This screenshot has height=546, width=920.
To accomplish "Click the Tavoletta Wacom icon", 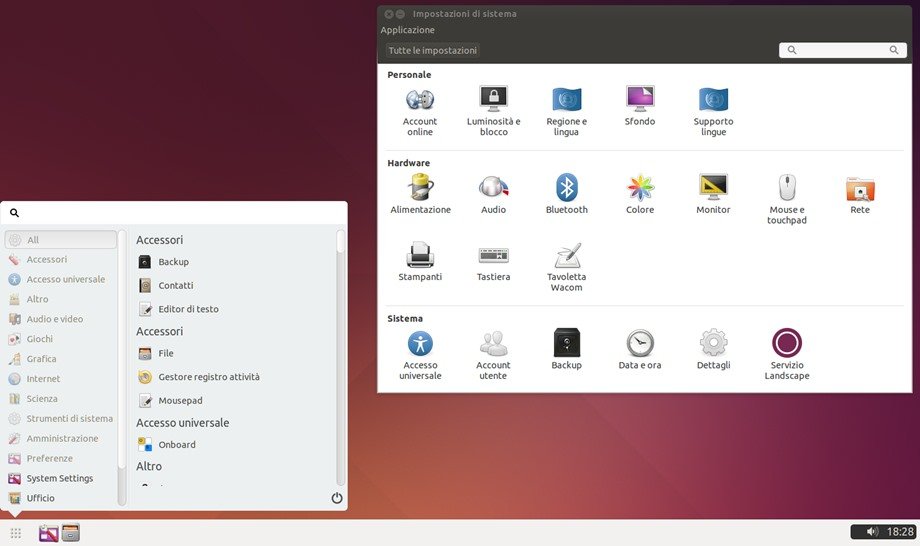I will tap(567, 256).
